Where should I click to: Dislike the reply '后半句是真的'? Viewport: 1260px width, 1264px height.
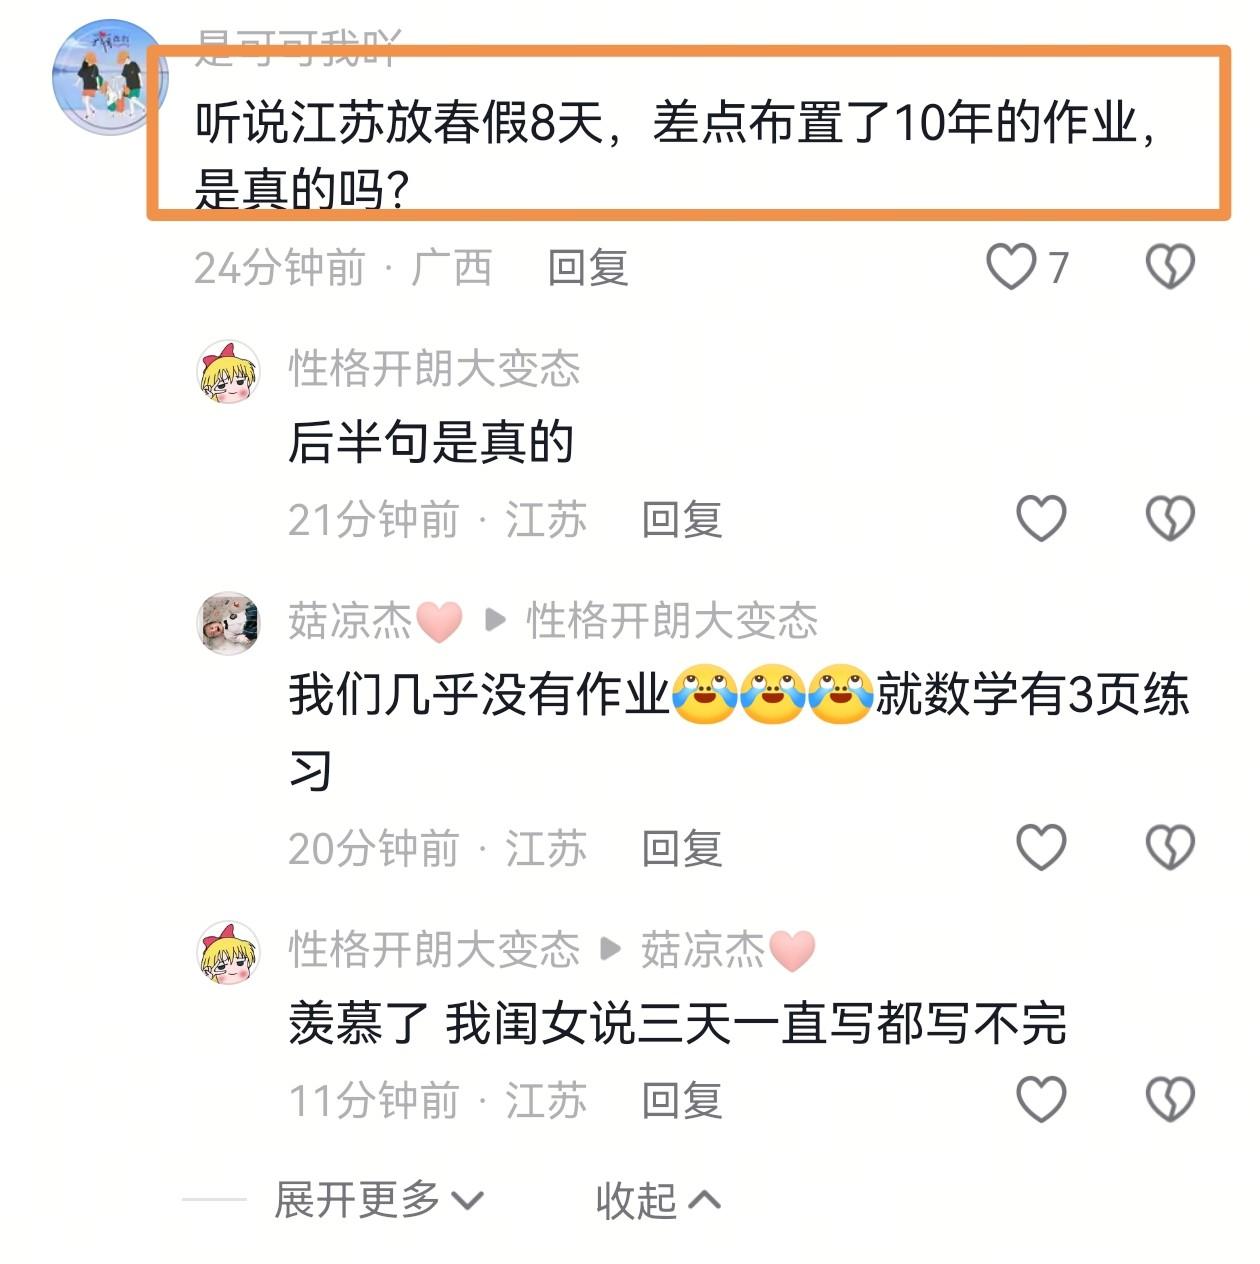pyautogui.click(x=1169, y=518)
